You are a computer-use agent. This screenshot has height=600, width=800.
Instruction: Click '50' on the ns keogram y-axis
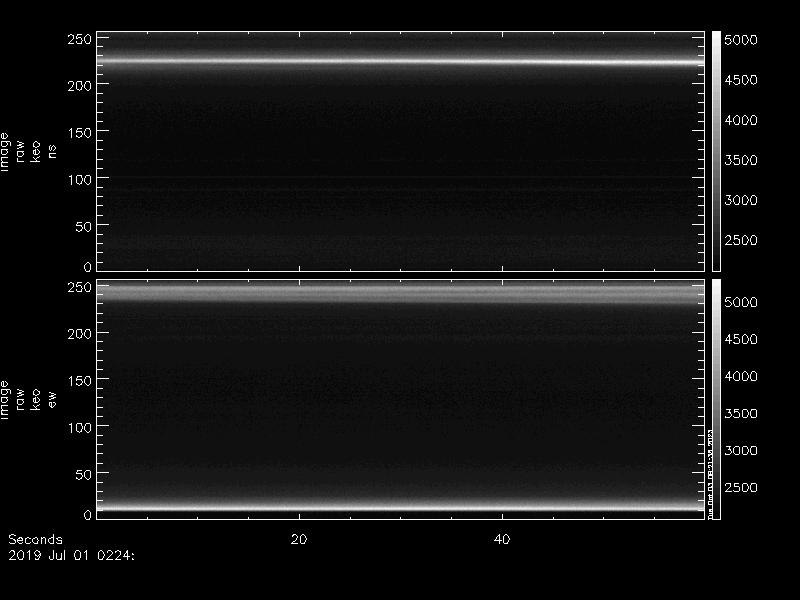pos(84,227)
